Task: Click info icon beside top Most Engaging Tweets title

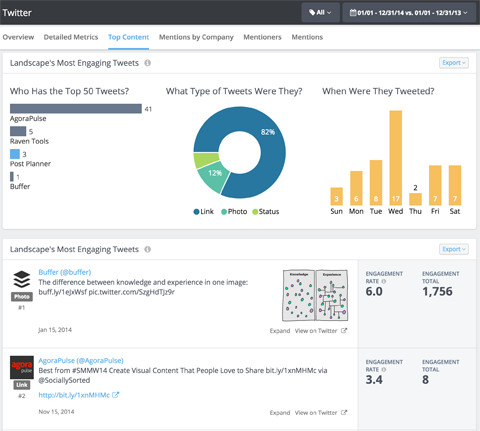Action: [148, 63]
